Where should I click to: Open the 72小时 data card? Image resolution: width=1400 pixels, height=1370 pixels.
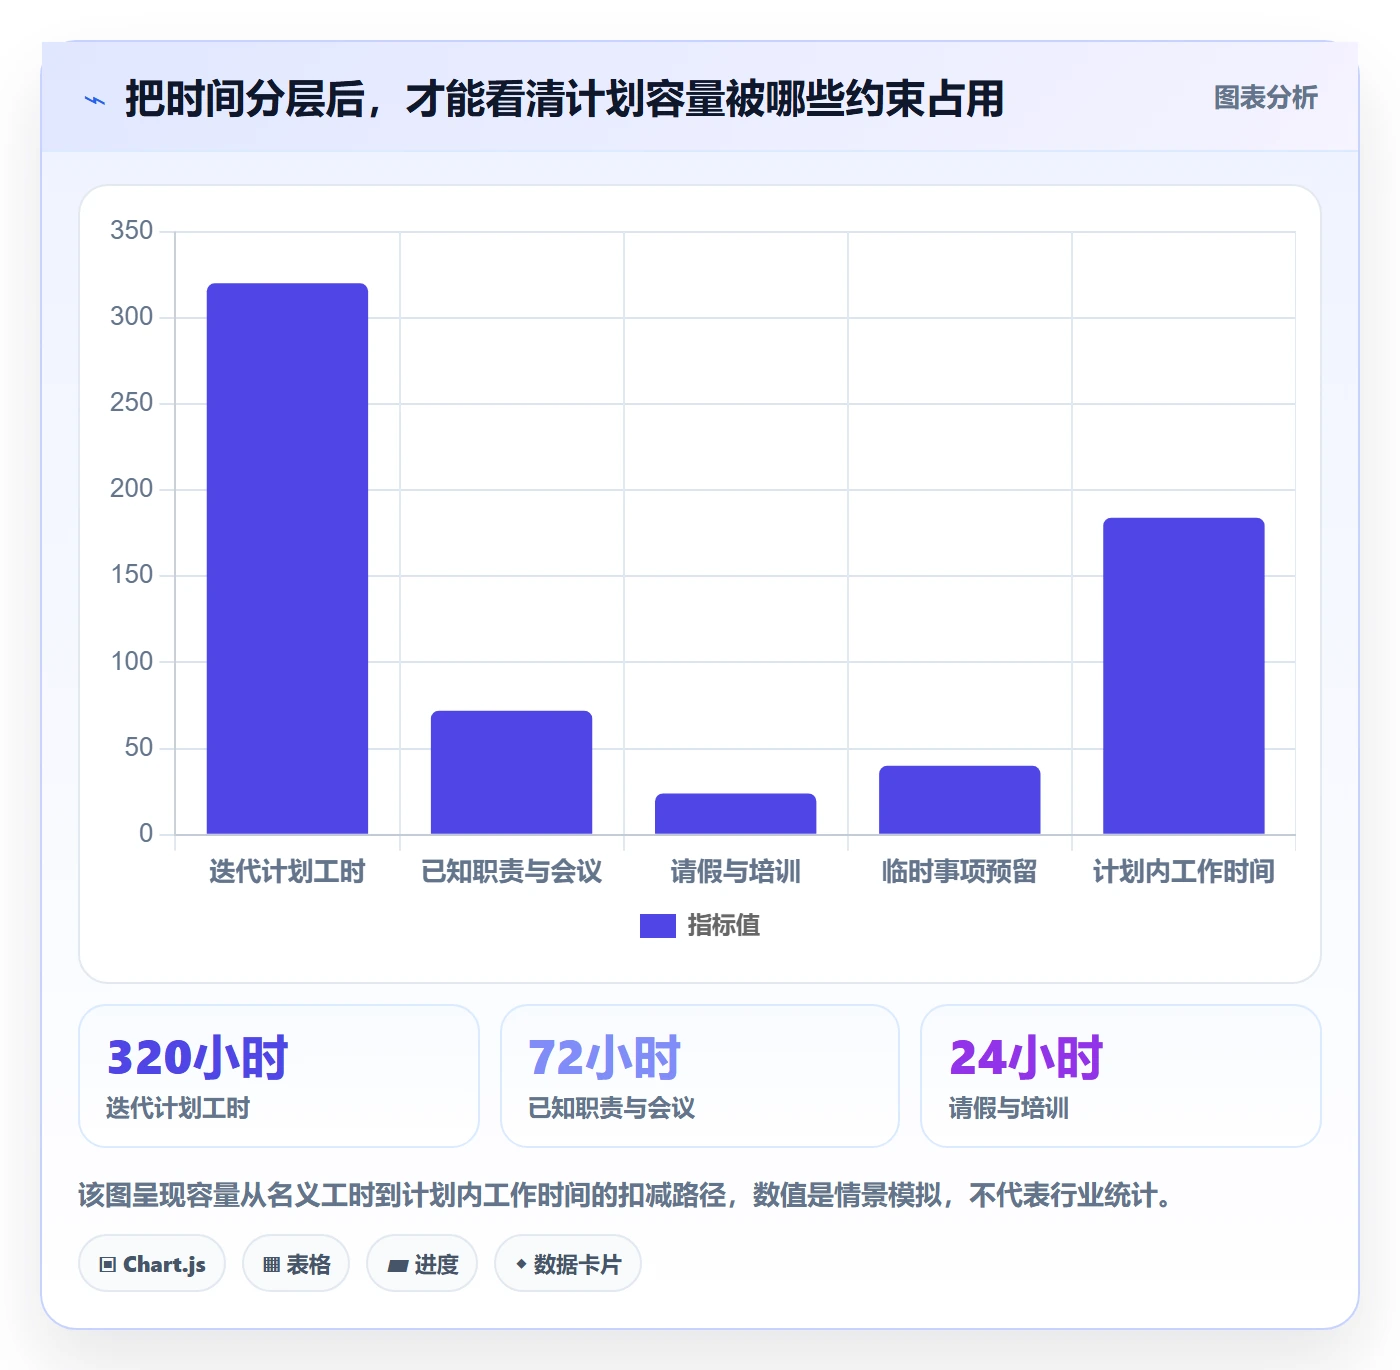tap(700, 1076)
